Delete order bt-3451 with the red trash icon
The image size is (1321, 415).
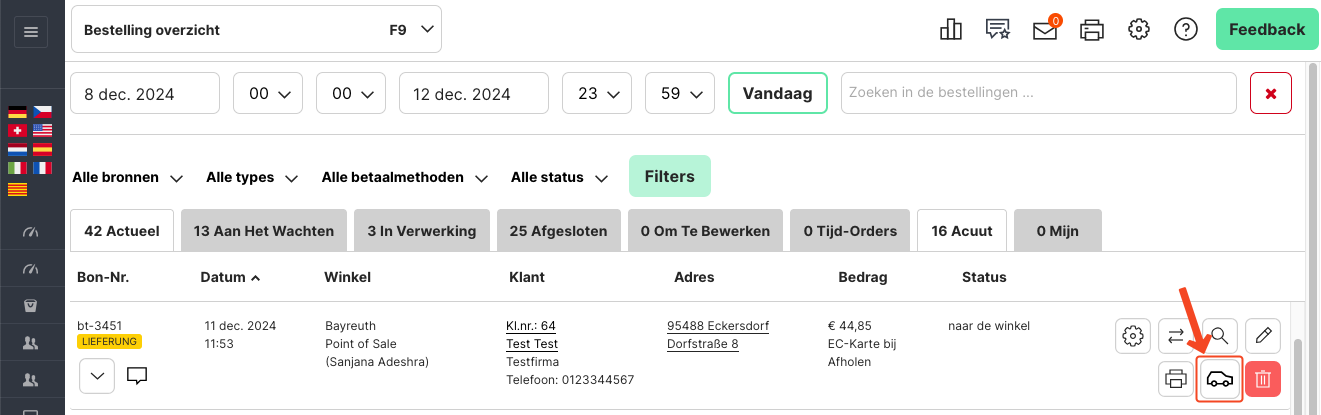click(x=1263, y=379)
